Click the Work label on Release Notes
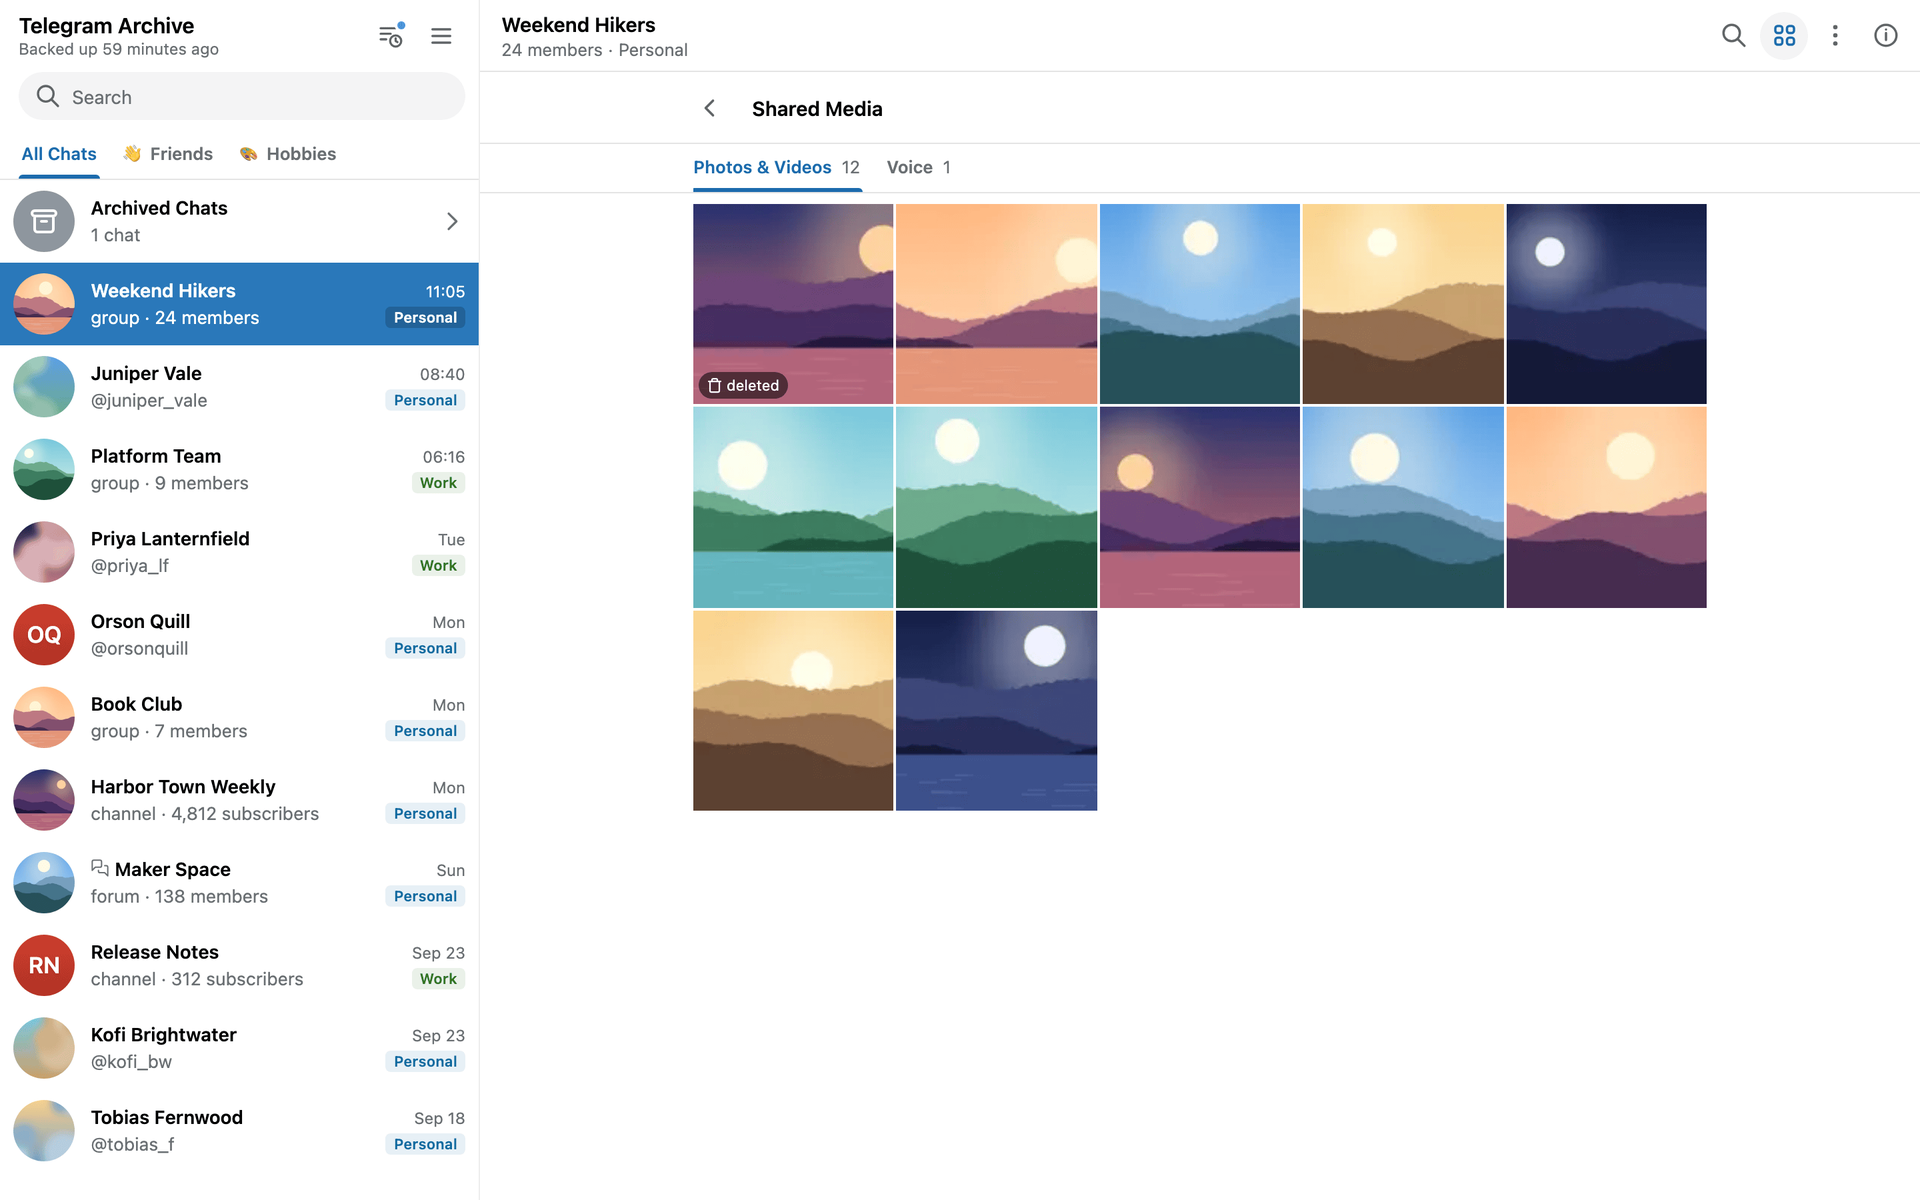 pyautogui.click(x=438, y=979)
